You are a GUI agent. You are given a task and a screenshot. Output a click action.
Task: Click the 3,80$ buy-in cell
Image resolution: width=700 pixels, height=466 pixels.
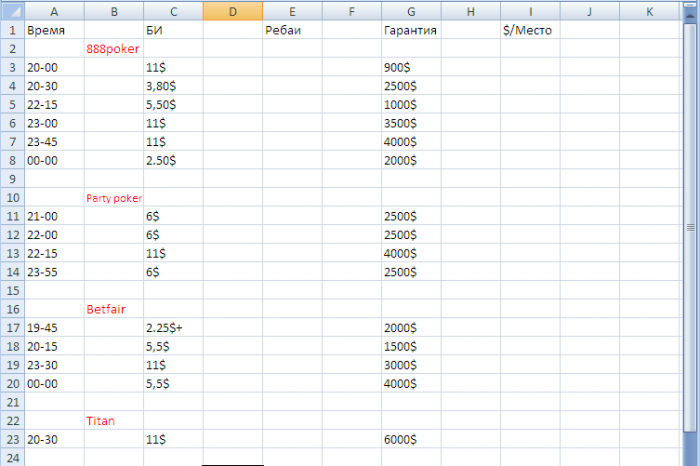point(173,86)
